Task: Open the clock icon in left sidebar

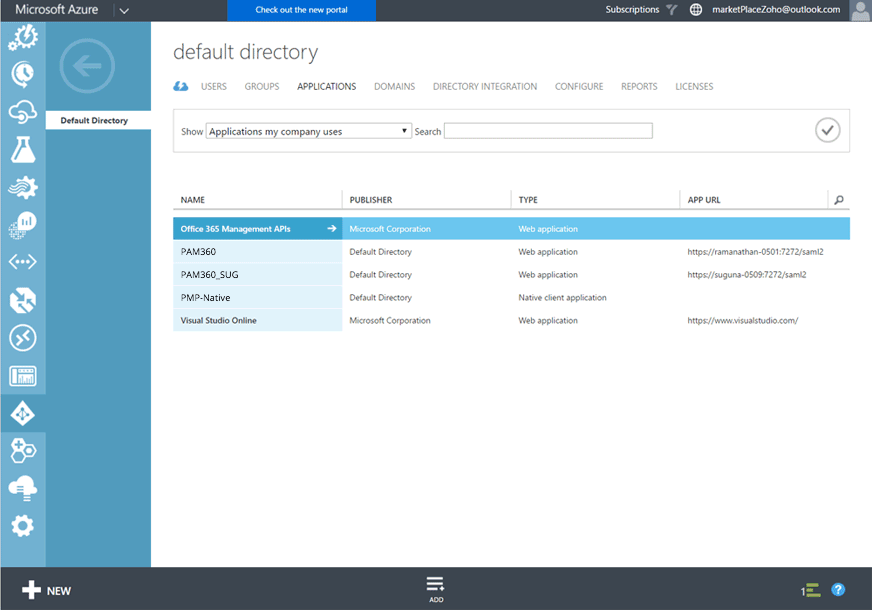Action: (x=22, y=73)
